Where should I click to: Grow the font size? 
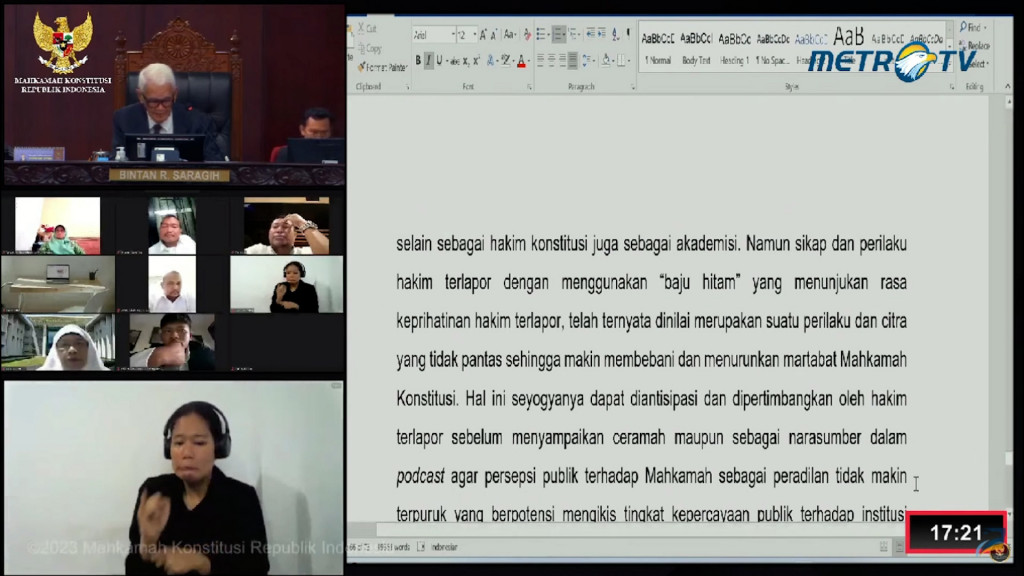coord(483,35)
